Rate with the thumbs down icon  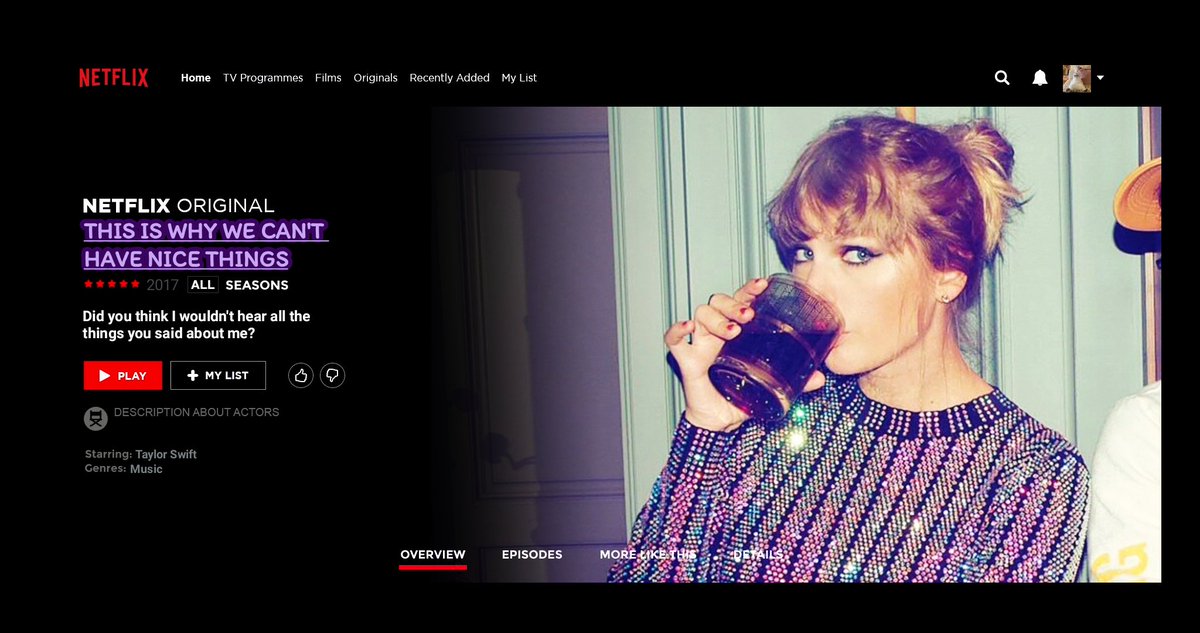coord(332,375)
